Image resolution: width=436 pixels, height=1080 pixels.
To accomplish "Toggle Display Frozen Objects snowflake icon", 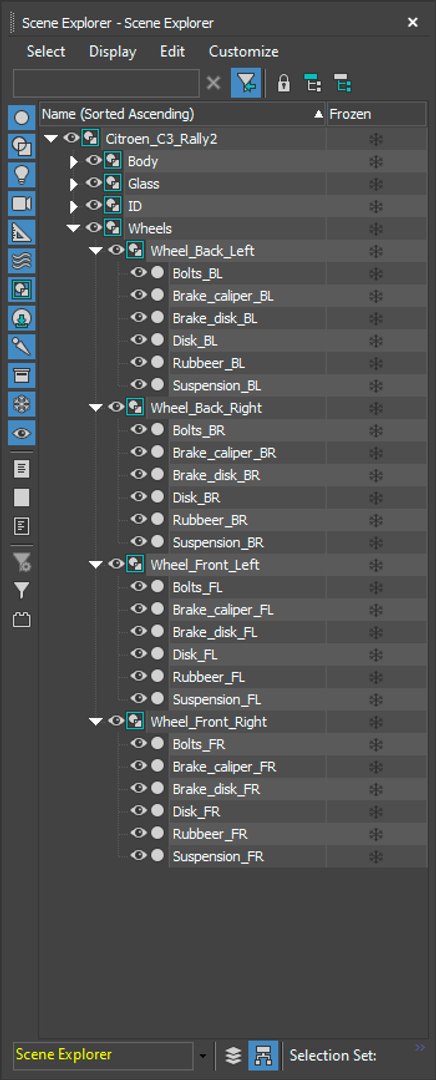I will pos(21,404).
